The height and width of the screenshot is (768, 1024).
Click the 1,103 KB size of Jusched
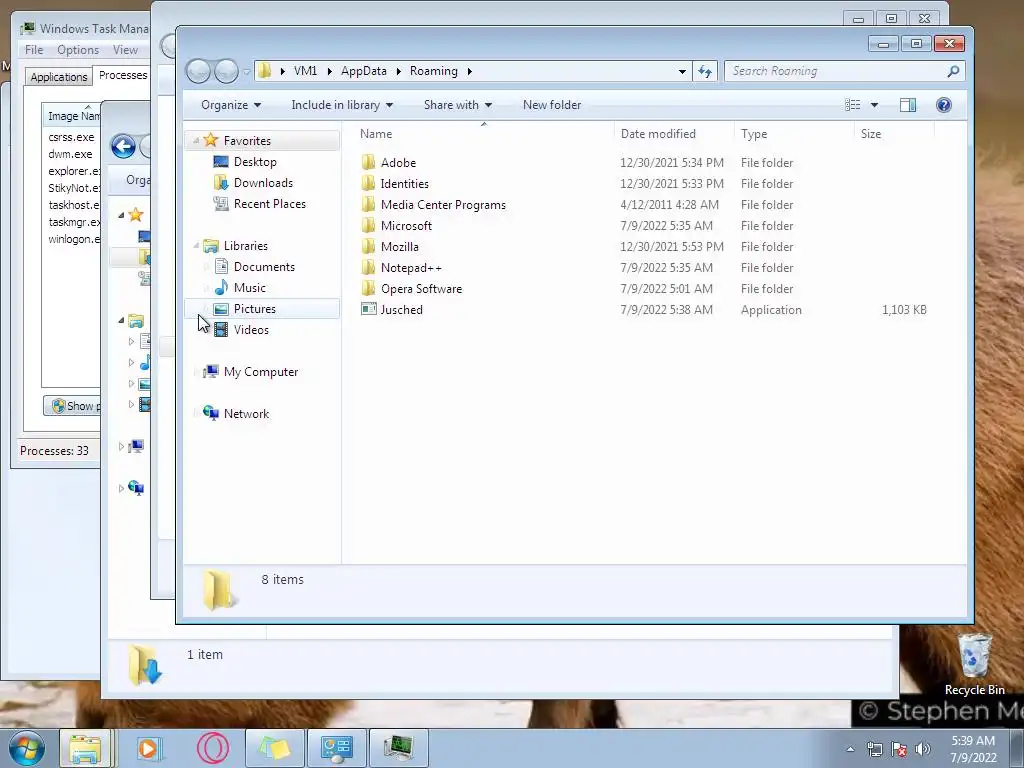coord(904,310)
